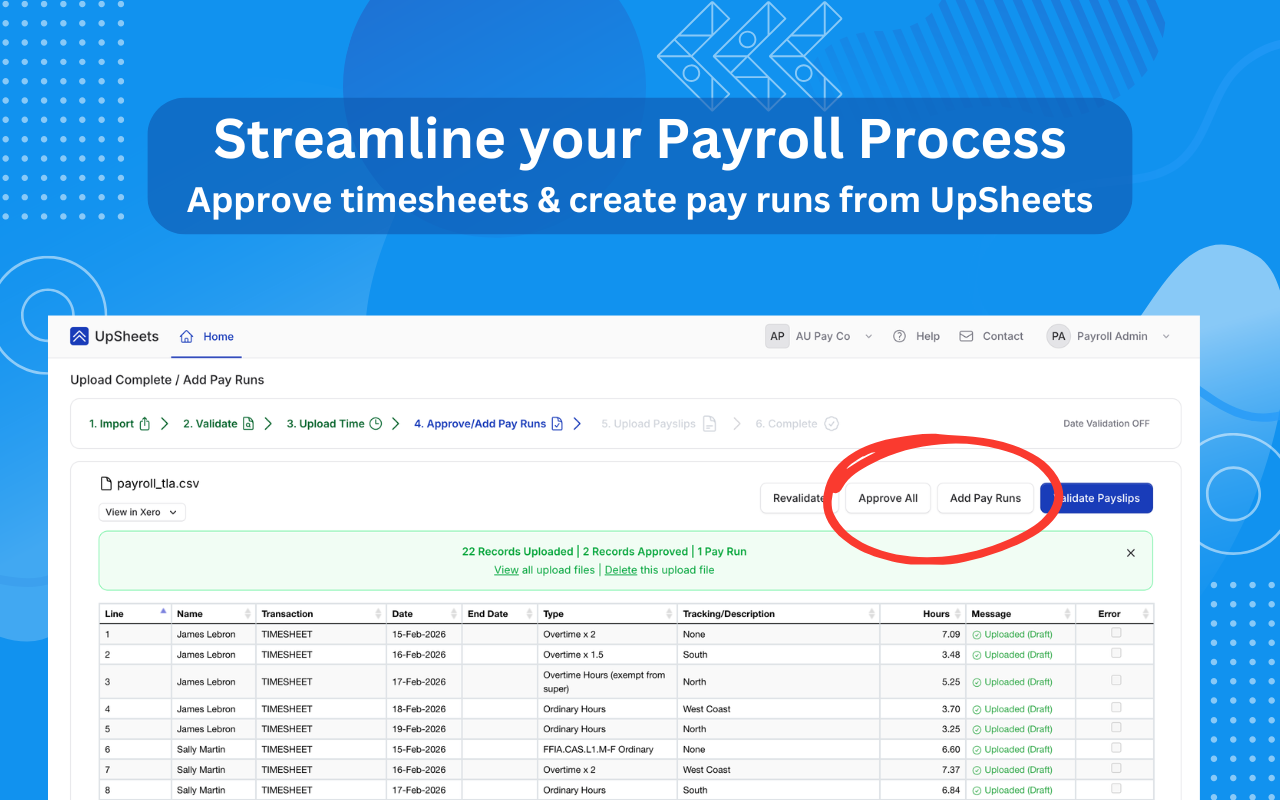Click the Uploaded (Draft) status icon, line 3
The height and width of the screenshot is (800, 1280).
(x=976, y=682)
